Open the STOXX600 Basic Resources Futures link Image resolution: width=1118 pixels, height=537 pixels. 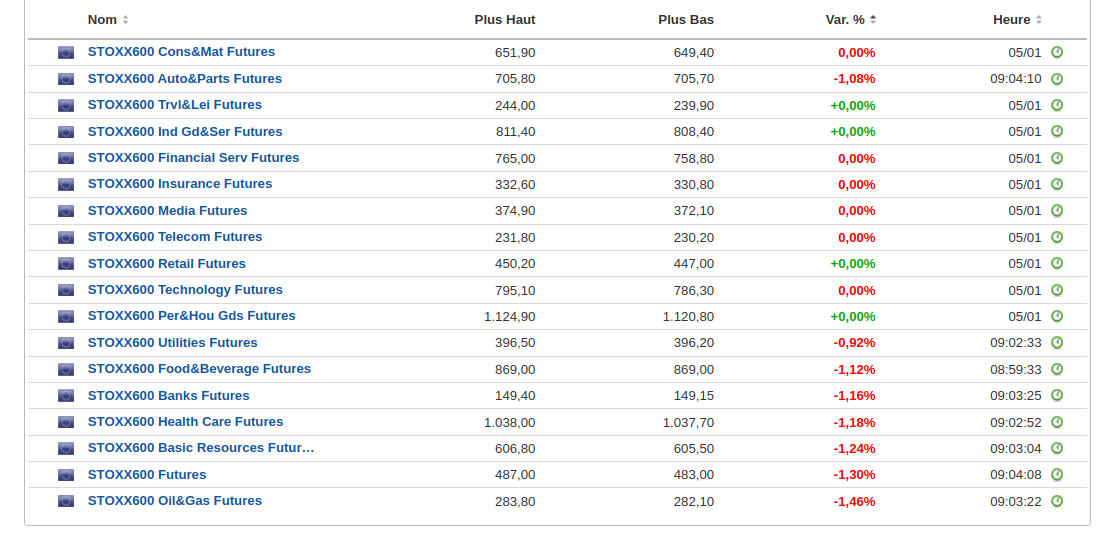point(200,448)
